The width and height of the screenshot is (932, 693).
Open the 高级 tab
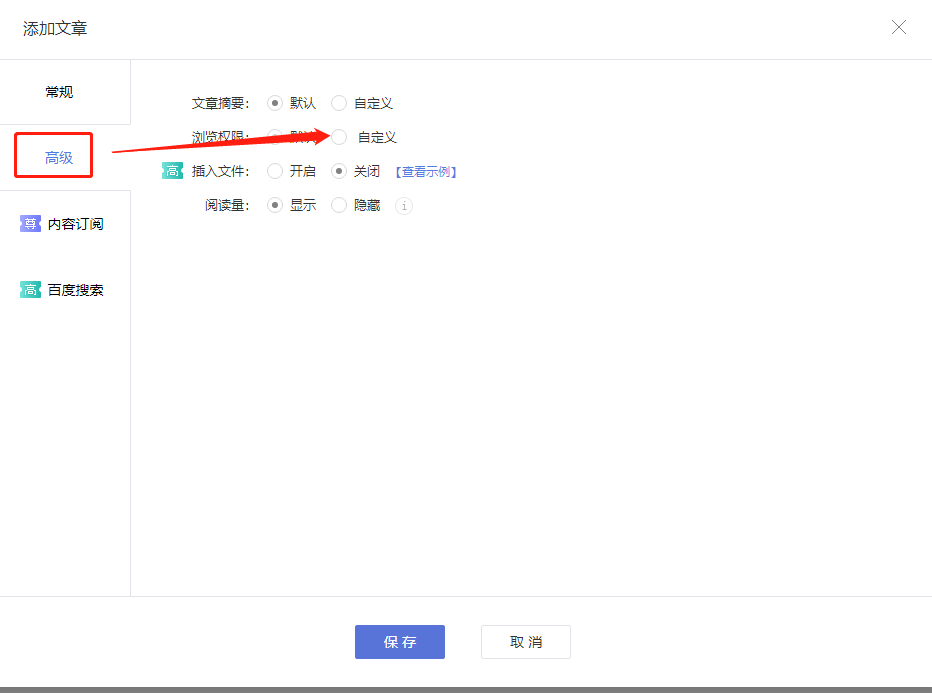pyautogui.click(x=58, y=158)
